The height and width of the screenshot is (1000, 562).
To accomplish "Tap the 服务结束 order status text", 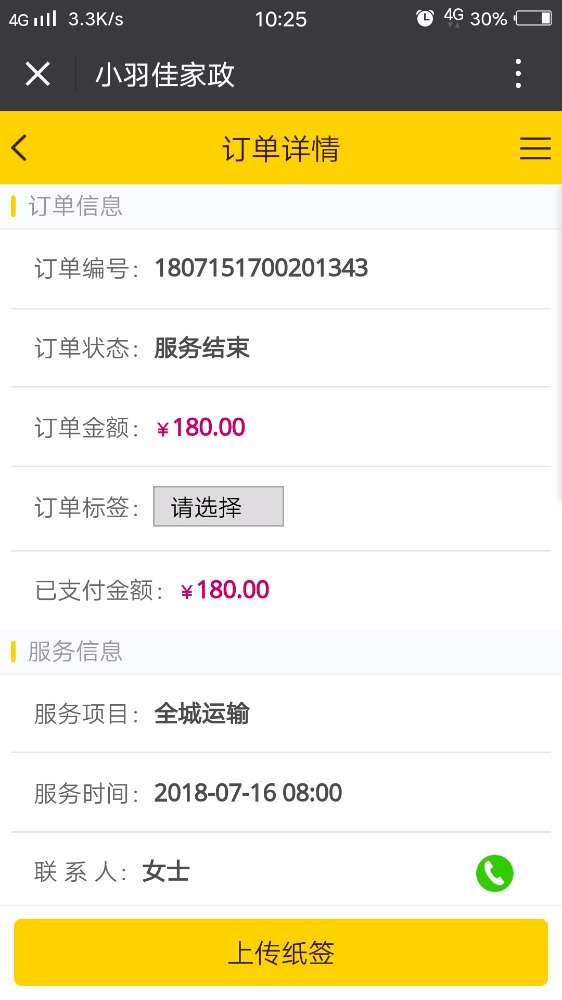I will tap(202, 348).
